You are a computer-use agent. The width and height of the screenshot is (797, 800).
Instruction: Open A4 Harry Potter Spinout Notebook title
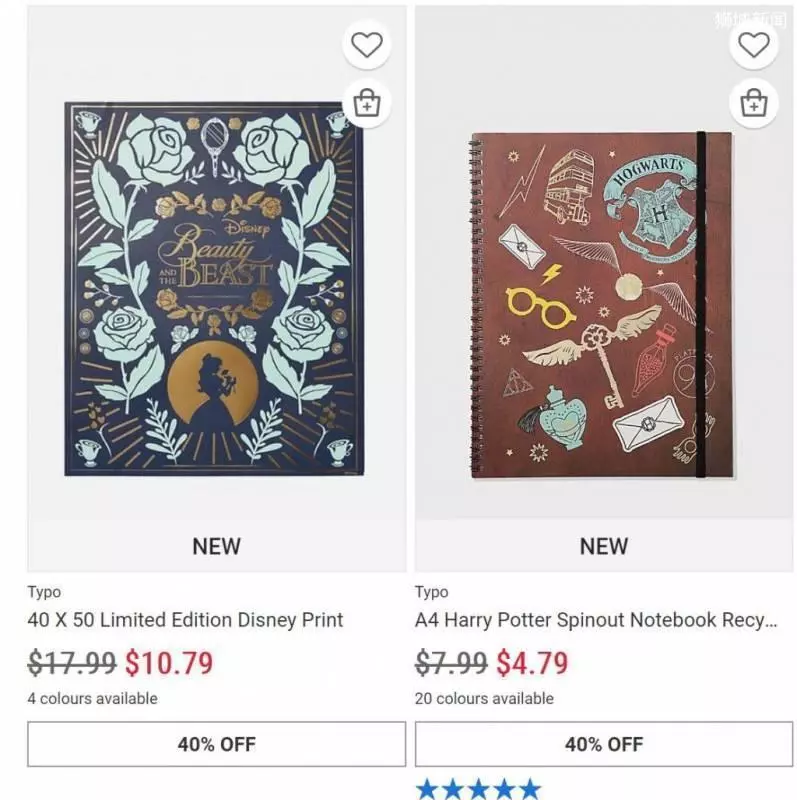(x=596, y=620)
